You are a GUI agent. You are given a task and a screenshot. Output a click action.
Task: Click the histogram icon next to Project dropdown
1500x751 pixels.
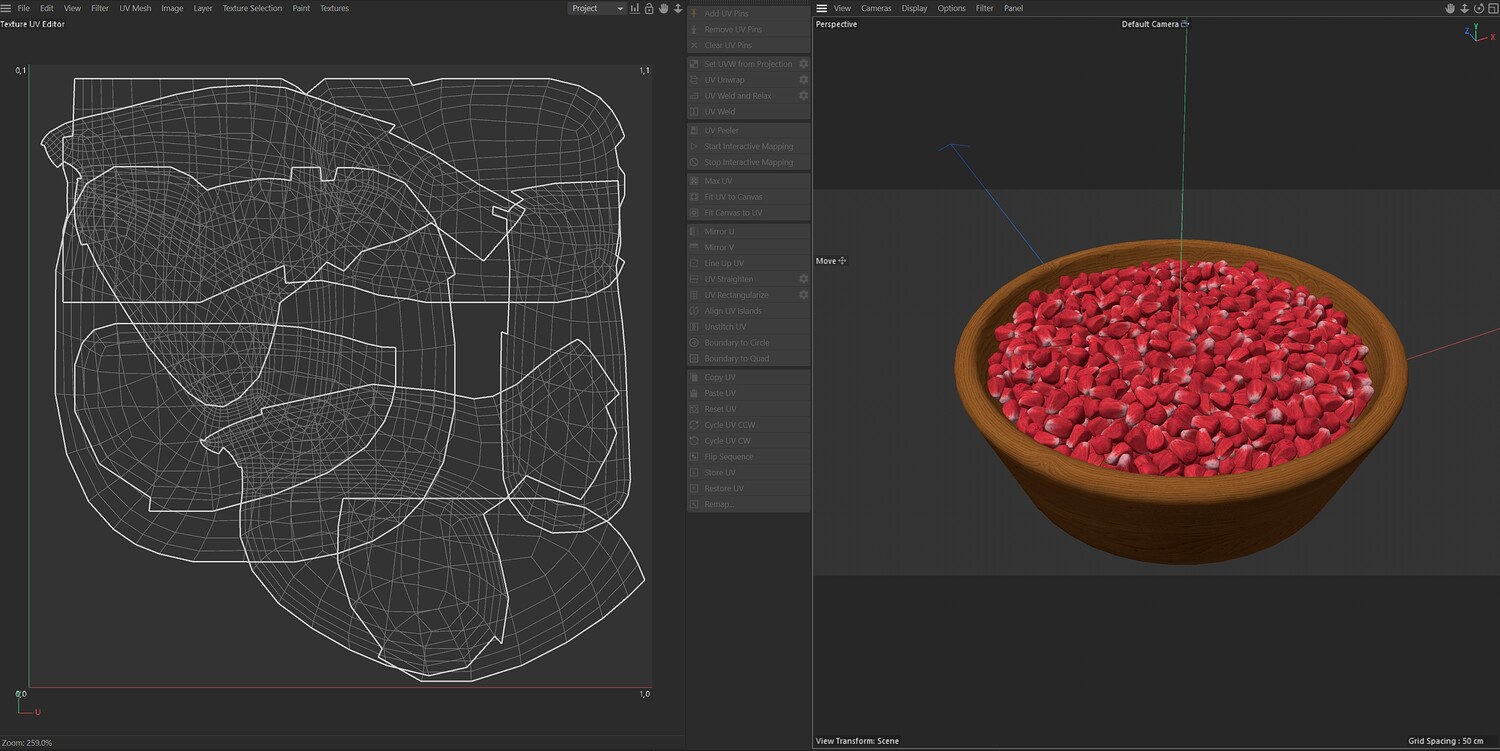635,8
